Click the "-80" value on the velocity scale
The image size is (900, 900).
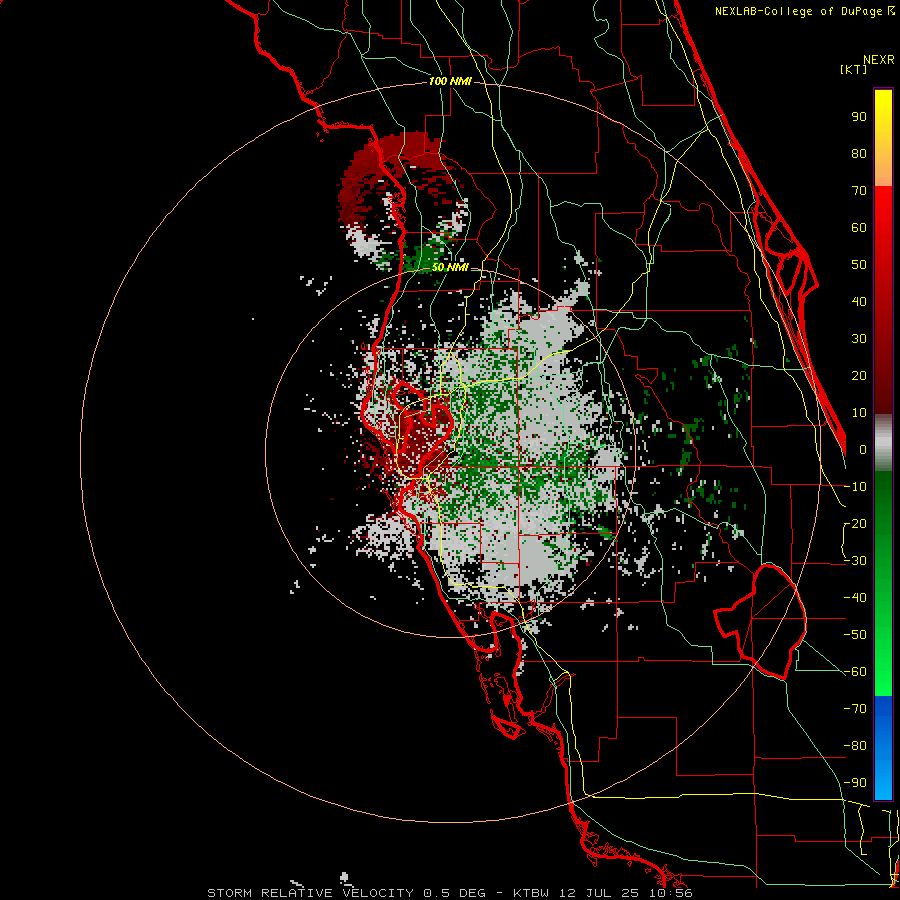(x=855, y=746)
